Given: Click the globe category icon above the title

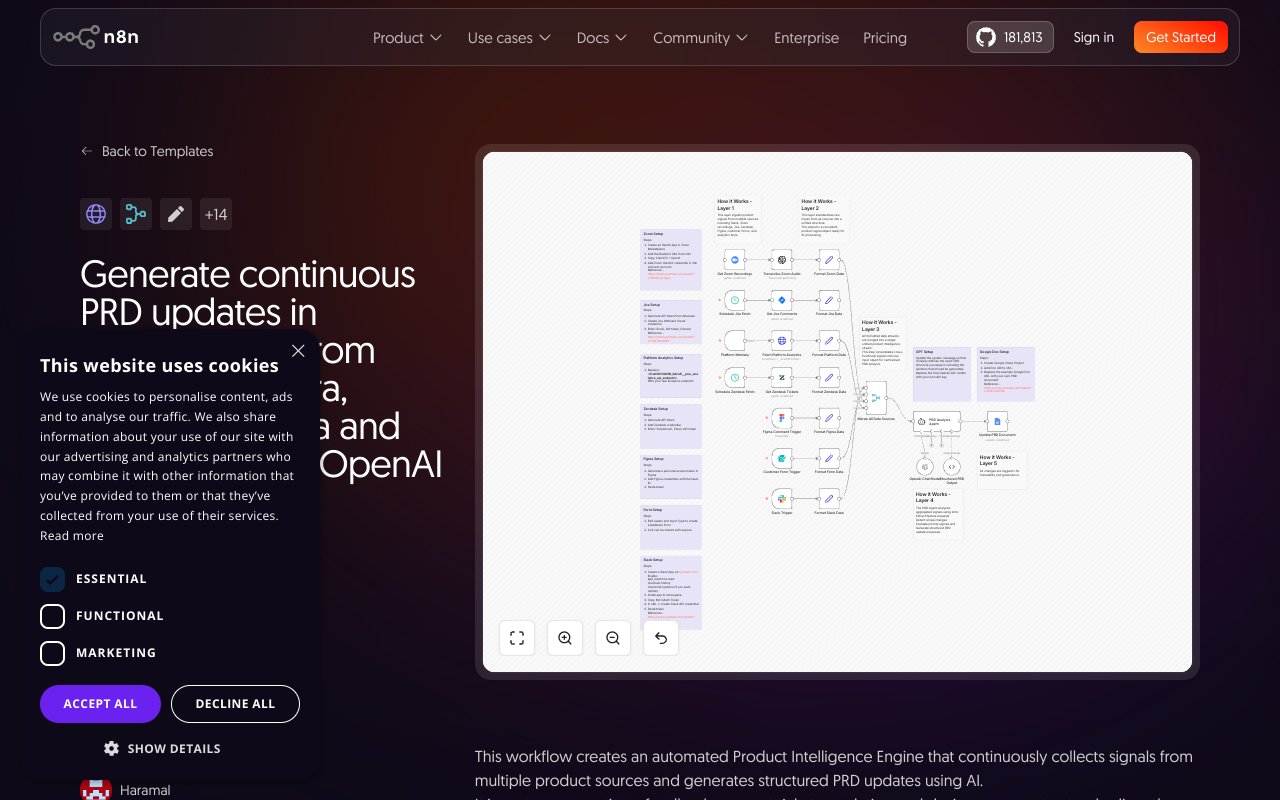Looking at the screenshot, I should click(96, 214).
